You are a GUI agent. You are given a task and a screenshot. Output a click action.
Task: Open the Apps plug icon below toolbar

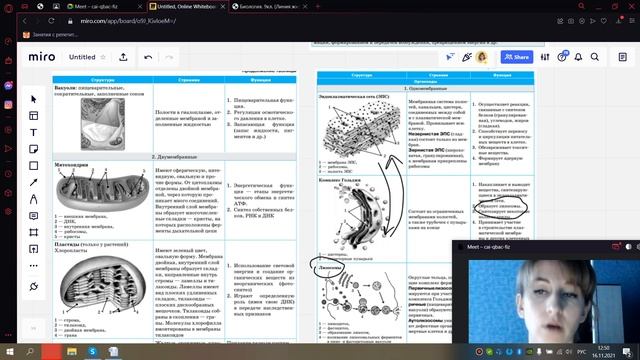(x=34, y=287)
